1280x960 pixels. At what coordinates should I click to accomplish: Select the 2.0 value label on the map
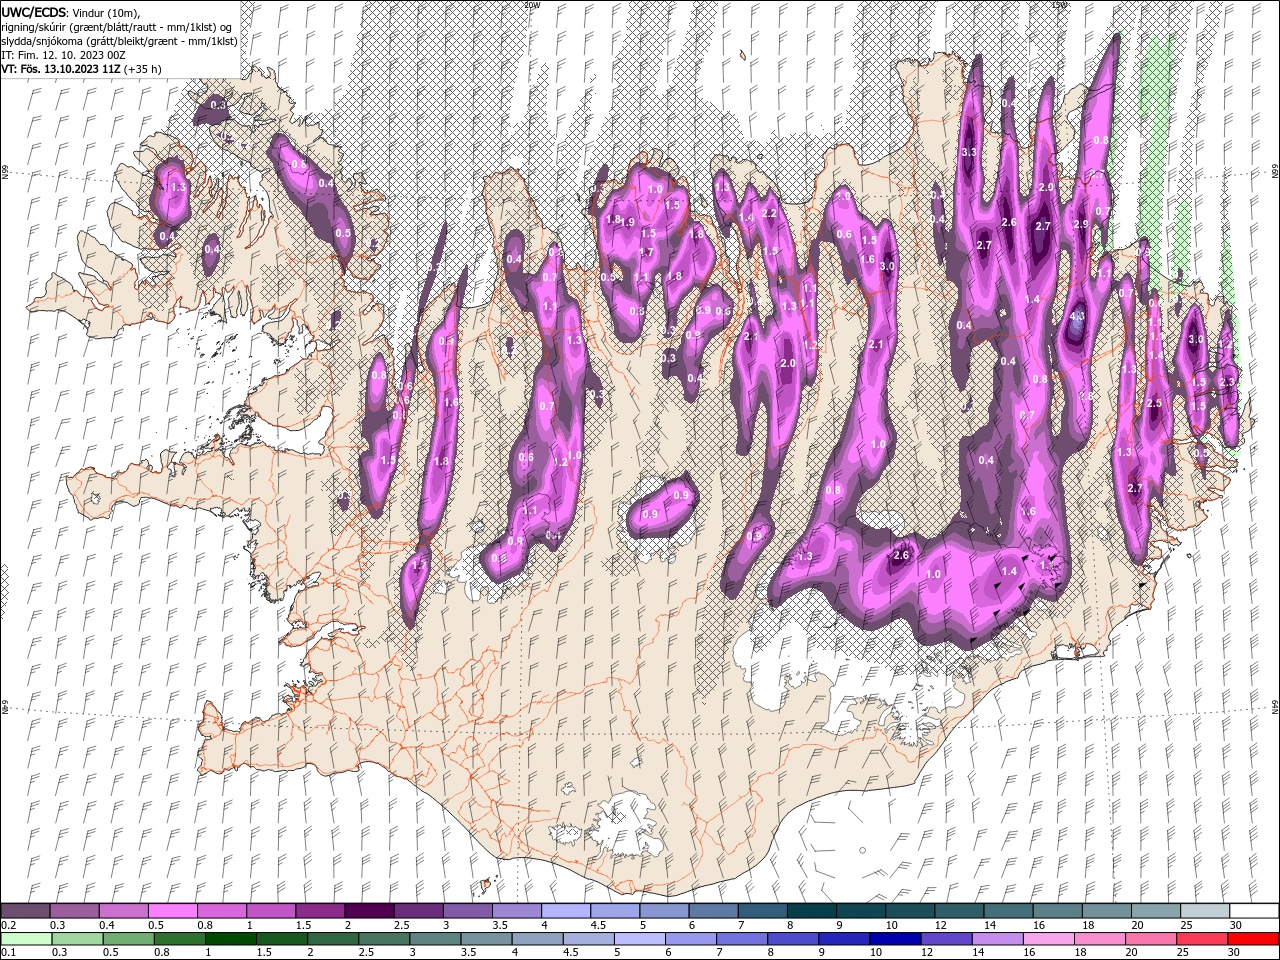point(787,363)
